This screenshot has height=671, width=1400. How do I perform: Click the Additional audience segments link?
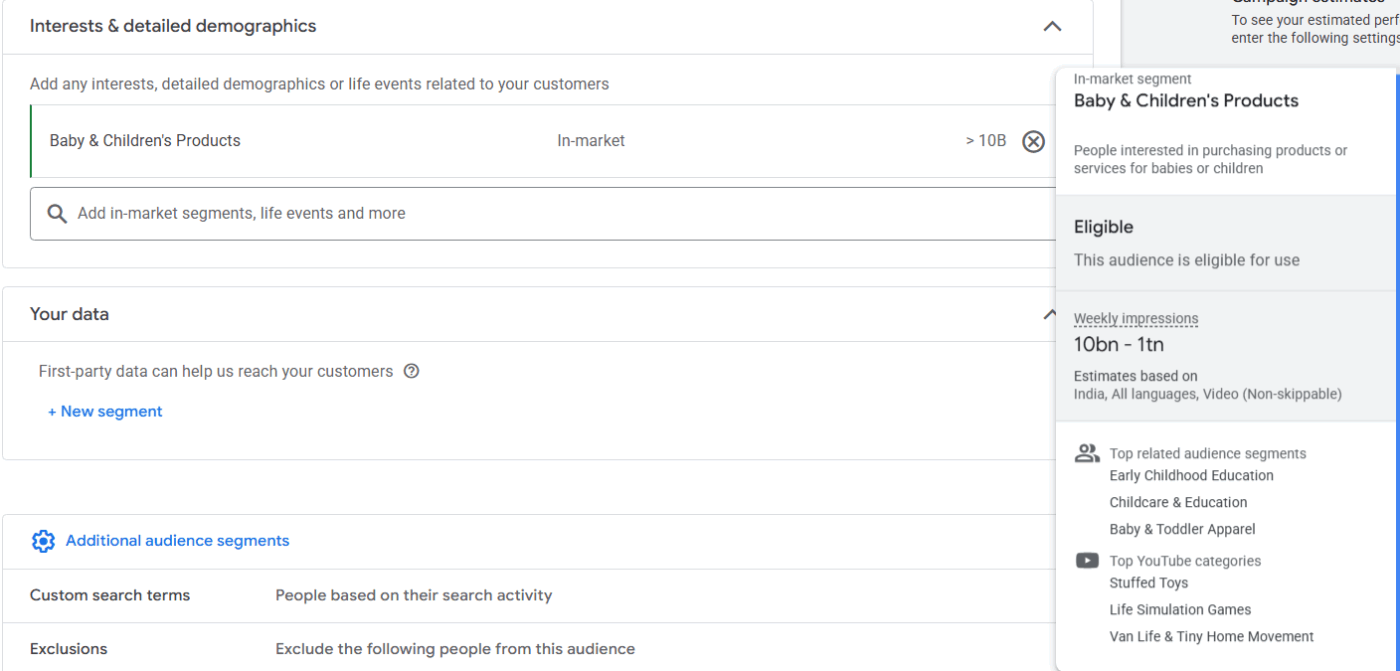[178, 540]
